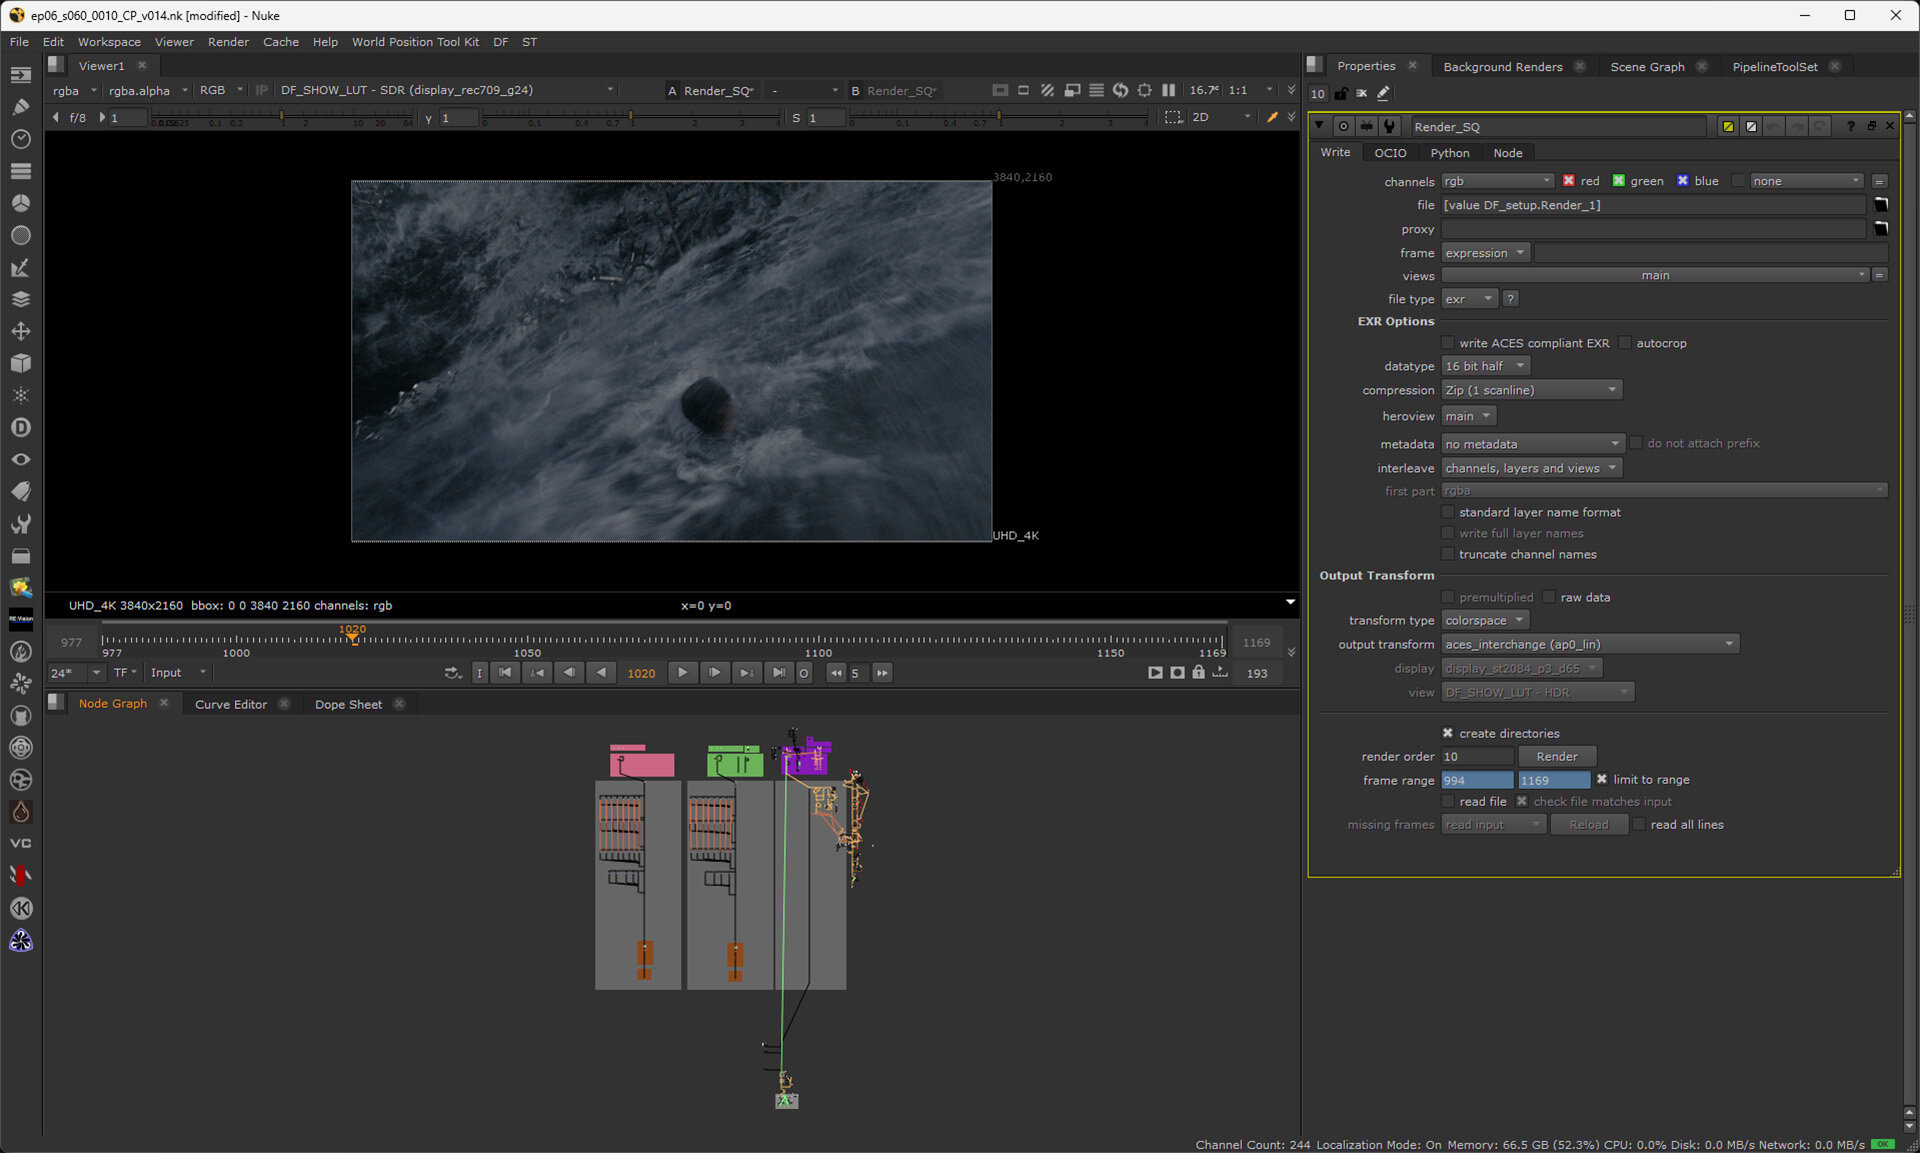Click the Render button
This screenshot has height=1153, width=1920.
click(1556, 757)
